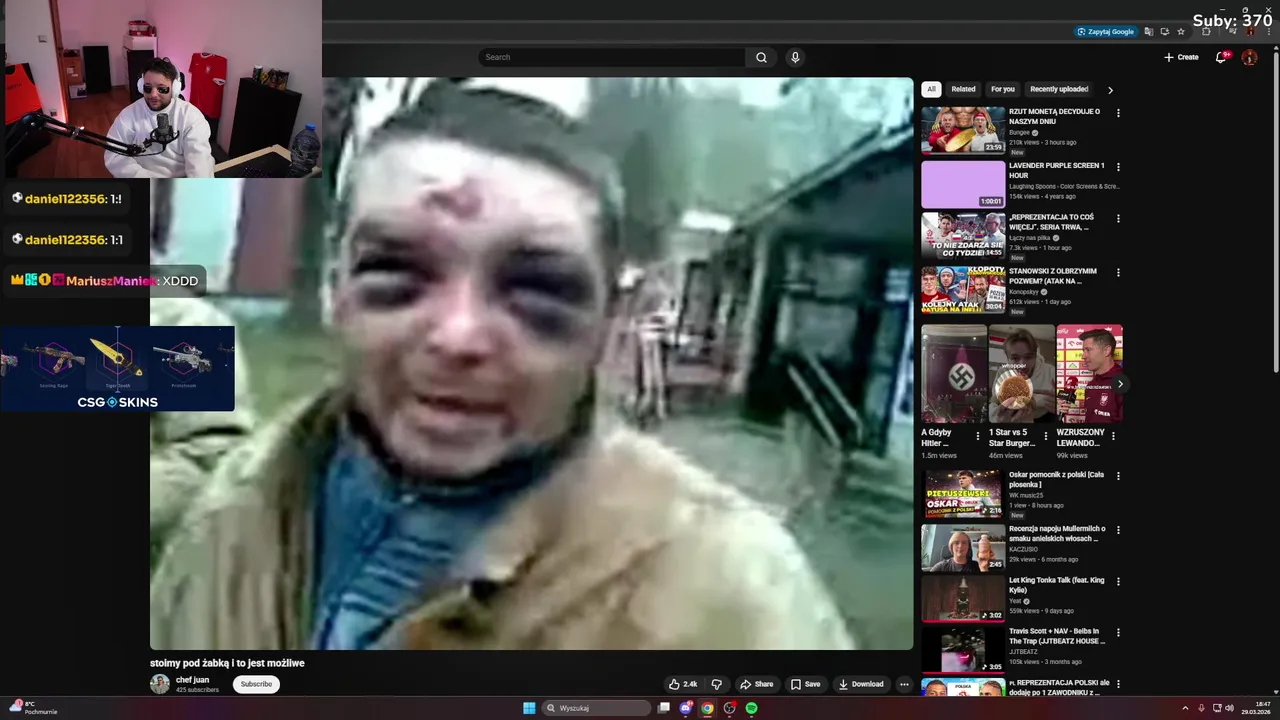Open the Windows Start menu
The image size is (1280, 720).
click(x=529, y=708)
